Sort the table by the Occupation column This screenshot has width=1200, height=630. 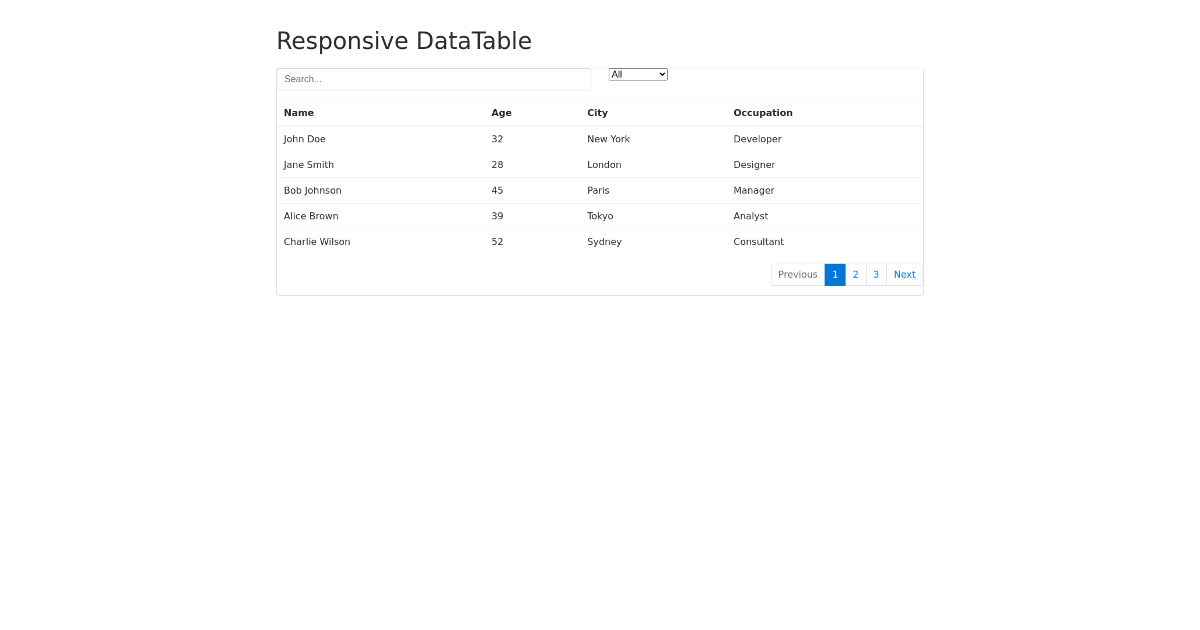(x=763, y=112)
